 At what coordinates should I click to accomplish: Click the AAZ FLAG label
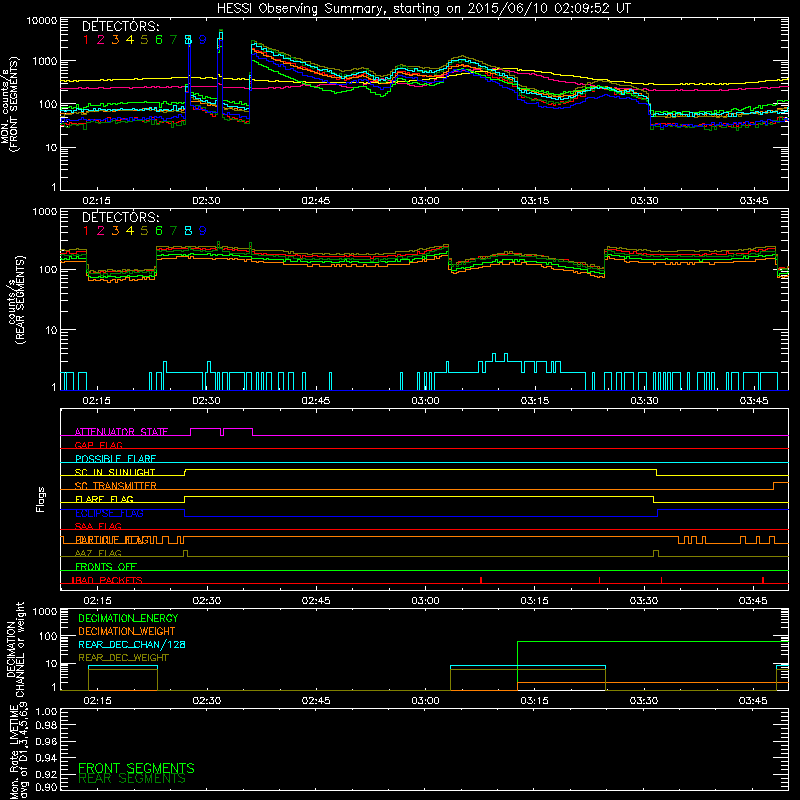click(98, 553)
